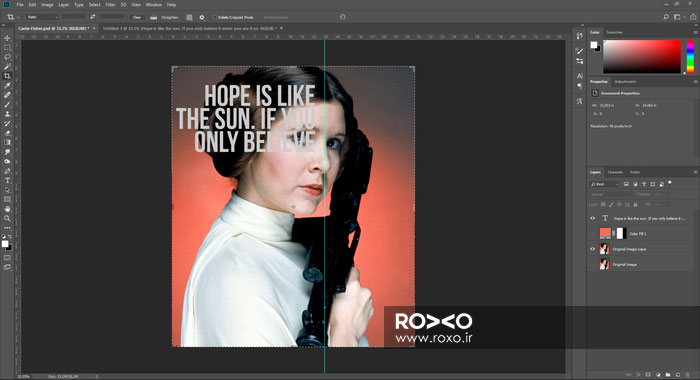Open the File menu
The image size is (700, 380).
(x=20, y=5)
